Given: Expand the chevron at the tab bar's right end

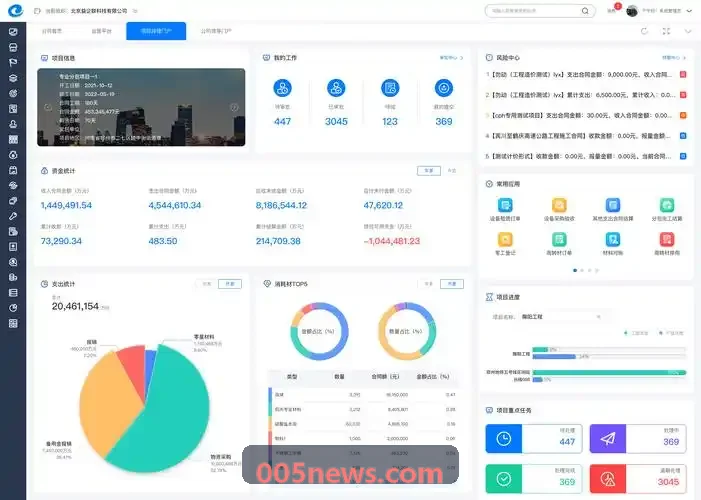Looking at the screenshot, I should pyautogui.click(x=688, y=31).
